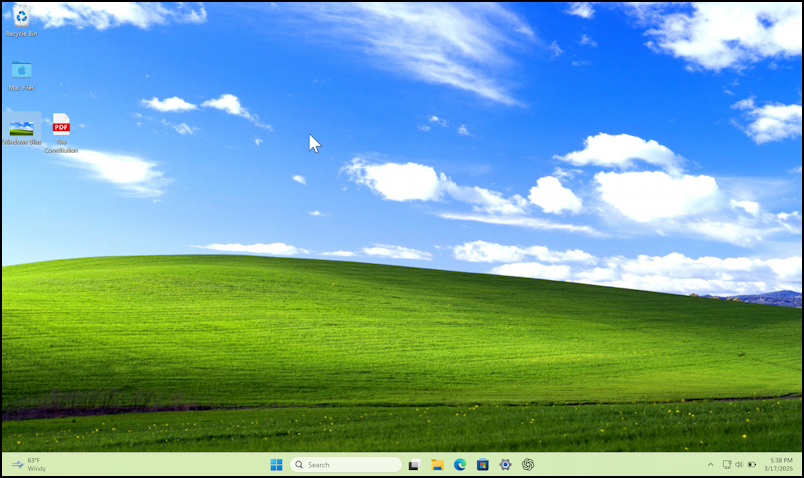
Task: Select The Constitution PDF file
Action: click(x=61, y=133)
